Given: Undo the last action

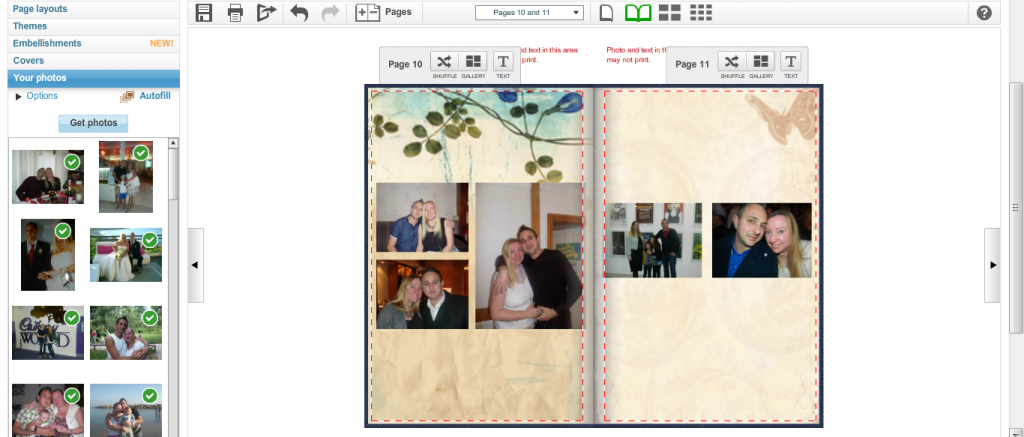Looking at the screenshot, I should 298,13.
